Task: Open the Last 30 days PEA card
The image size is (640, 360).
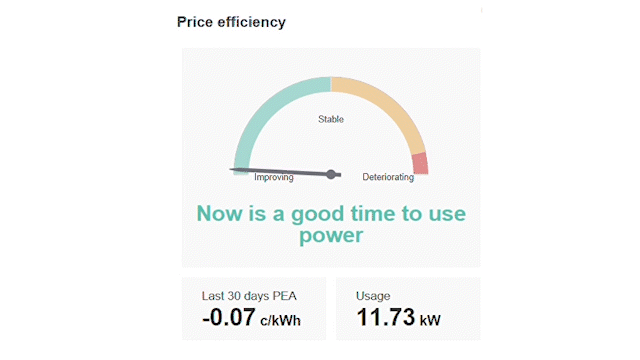Action: coord(254,309)
